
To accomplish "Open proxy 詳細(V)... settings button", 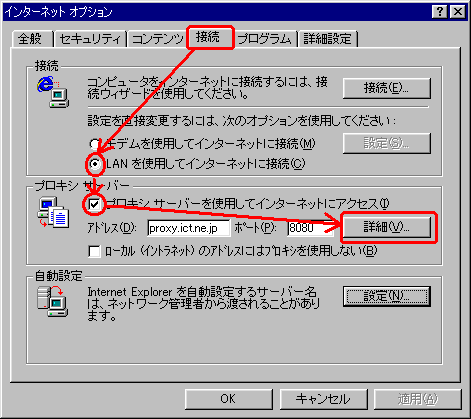I will pos(387,227).
